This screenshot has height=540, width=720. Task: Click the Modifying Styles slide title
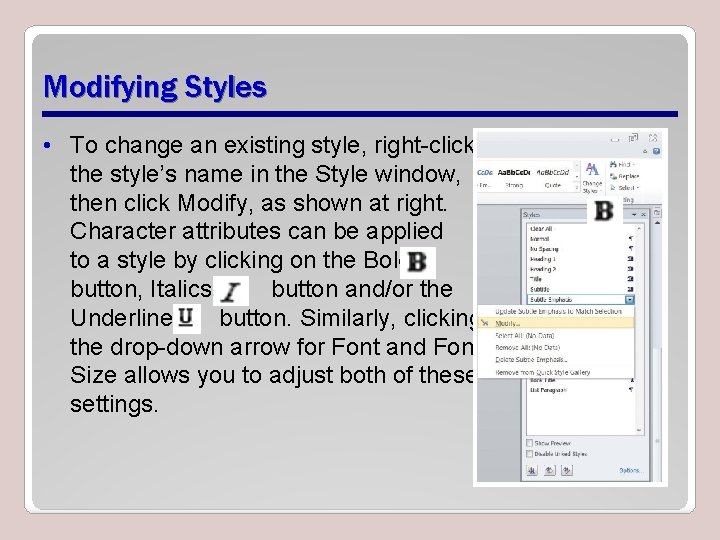tap(155, 86)
